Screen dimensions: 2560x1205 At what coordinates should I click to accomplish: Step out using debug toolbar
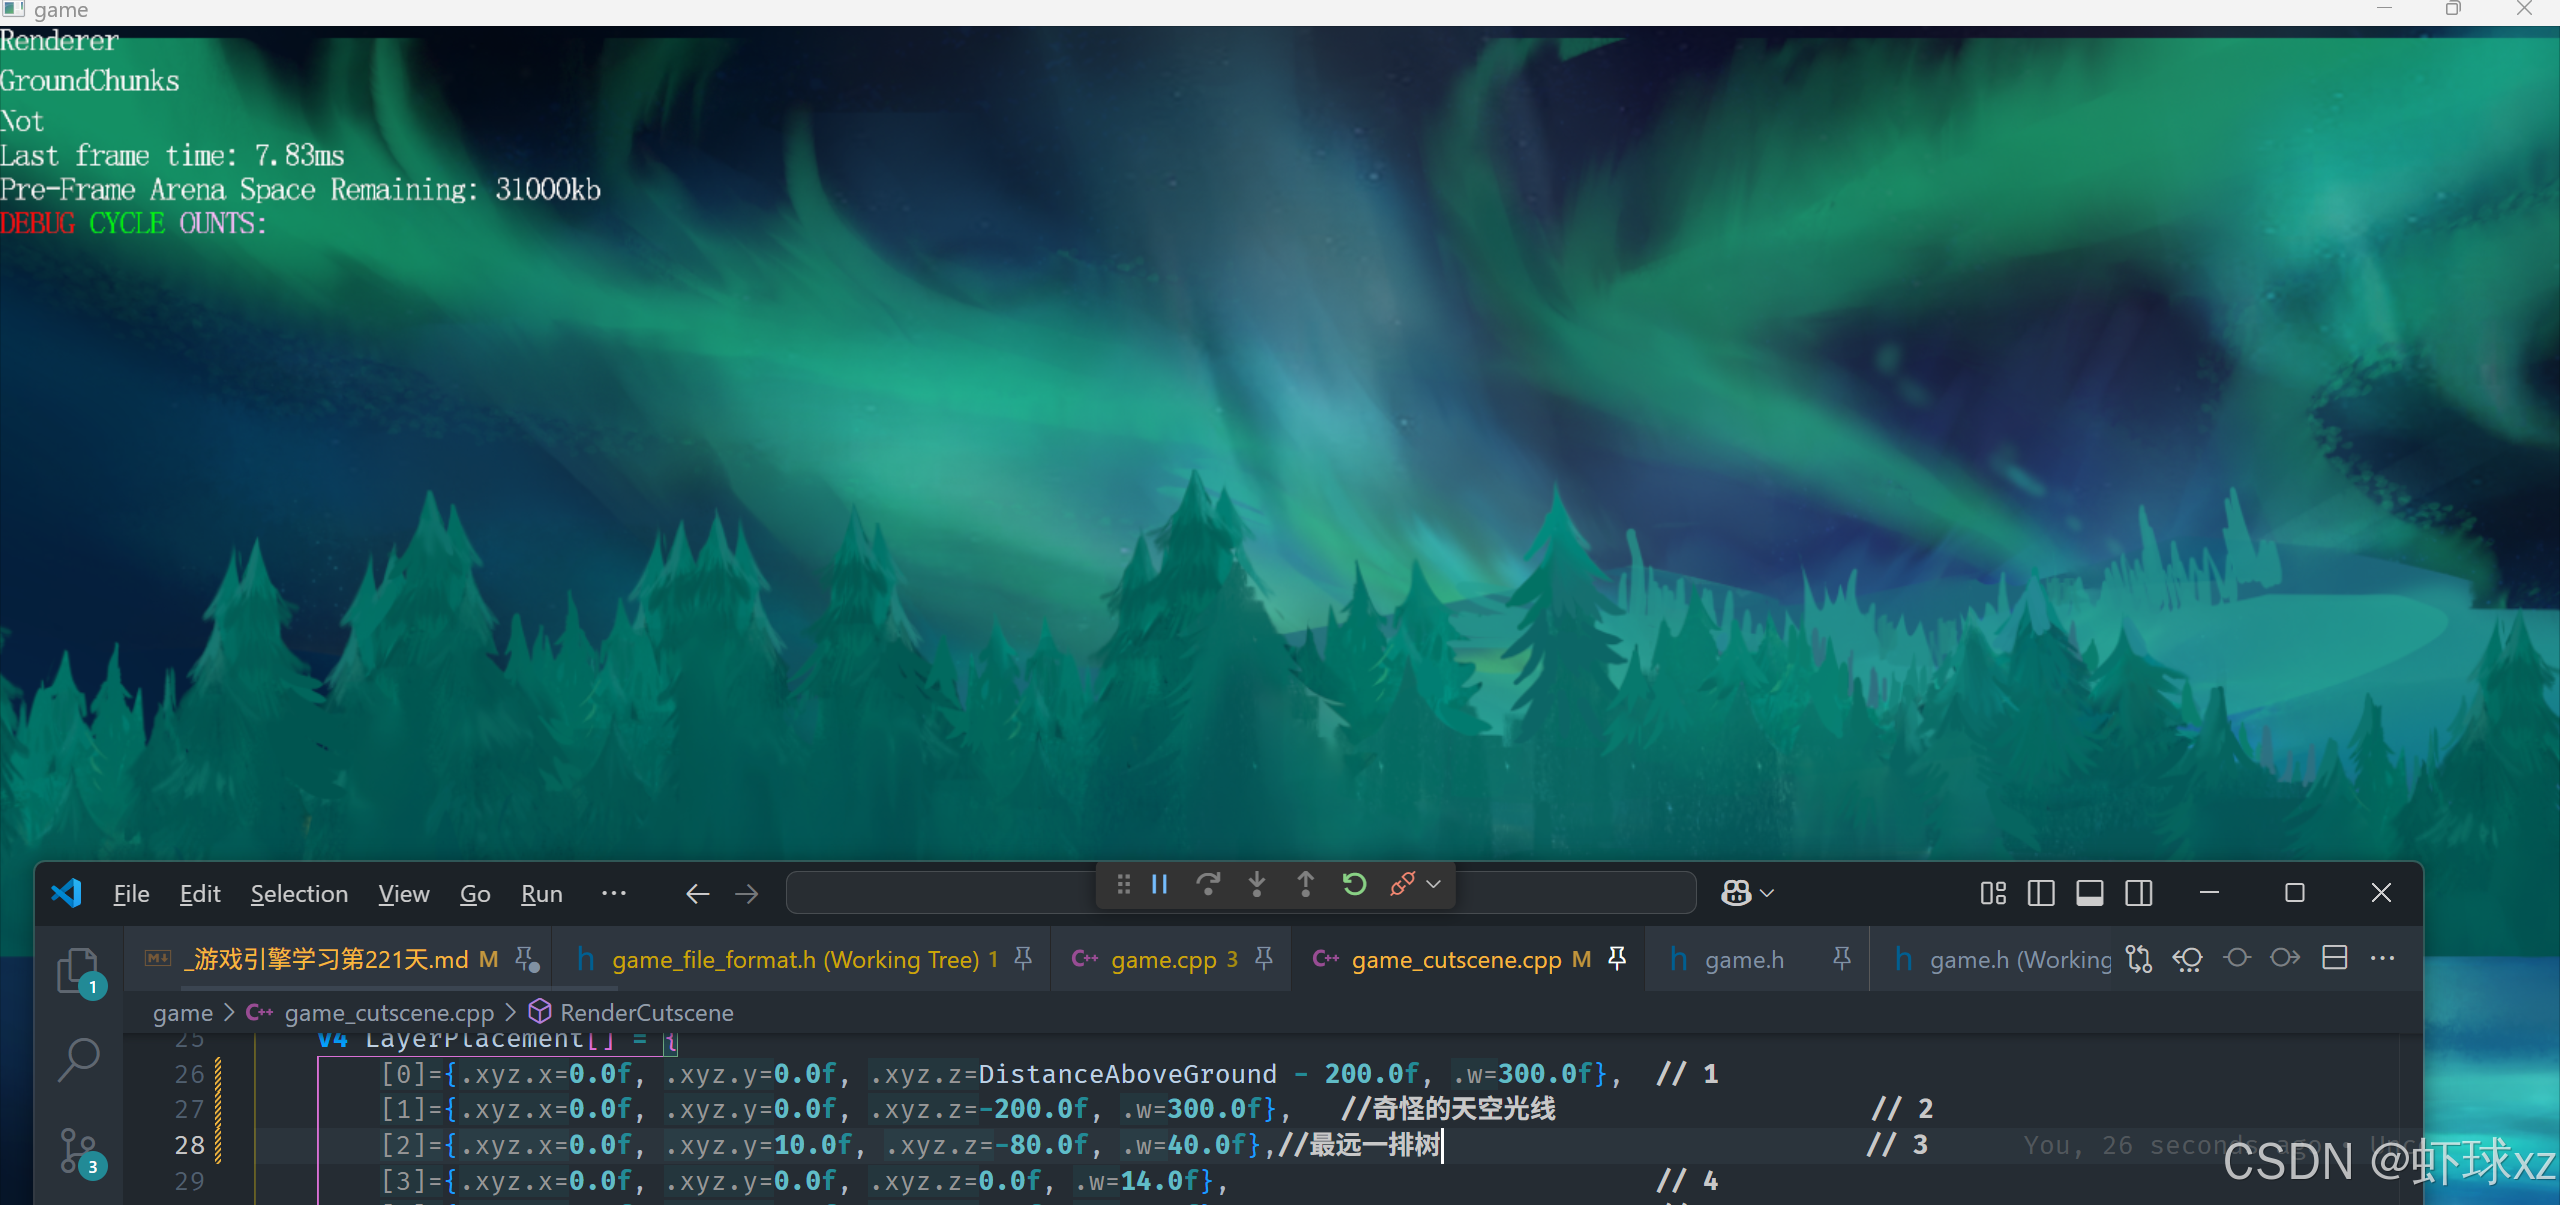click(1306, 884)
